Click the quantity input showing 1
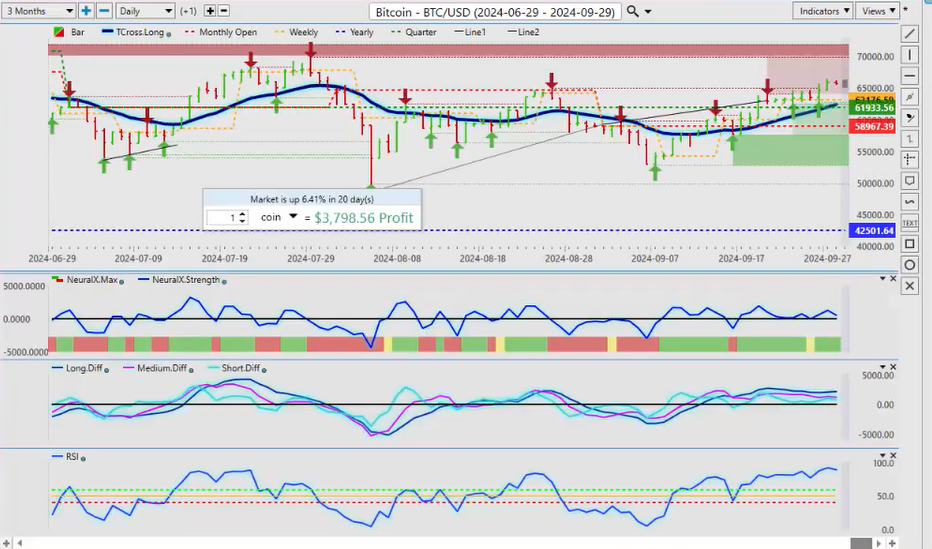Image resolution: width=932 pixels, height=549 pixels. pos(222,217)
